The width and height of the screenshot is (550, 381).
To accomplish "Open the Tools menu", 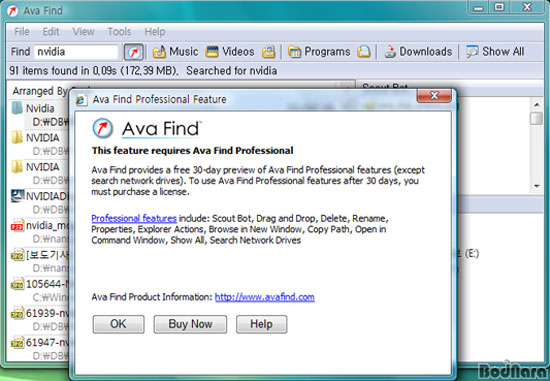I will pyautogui.click(x=119, y=32).
